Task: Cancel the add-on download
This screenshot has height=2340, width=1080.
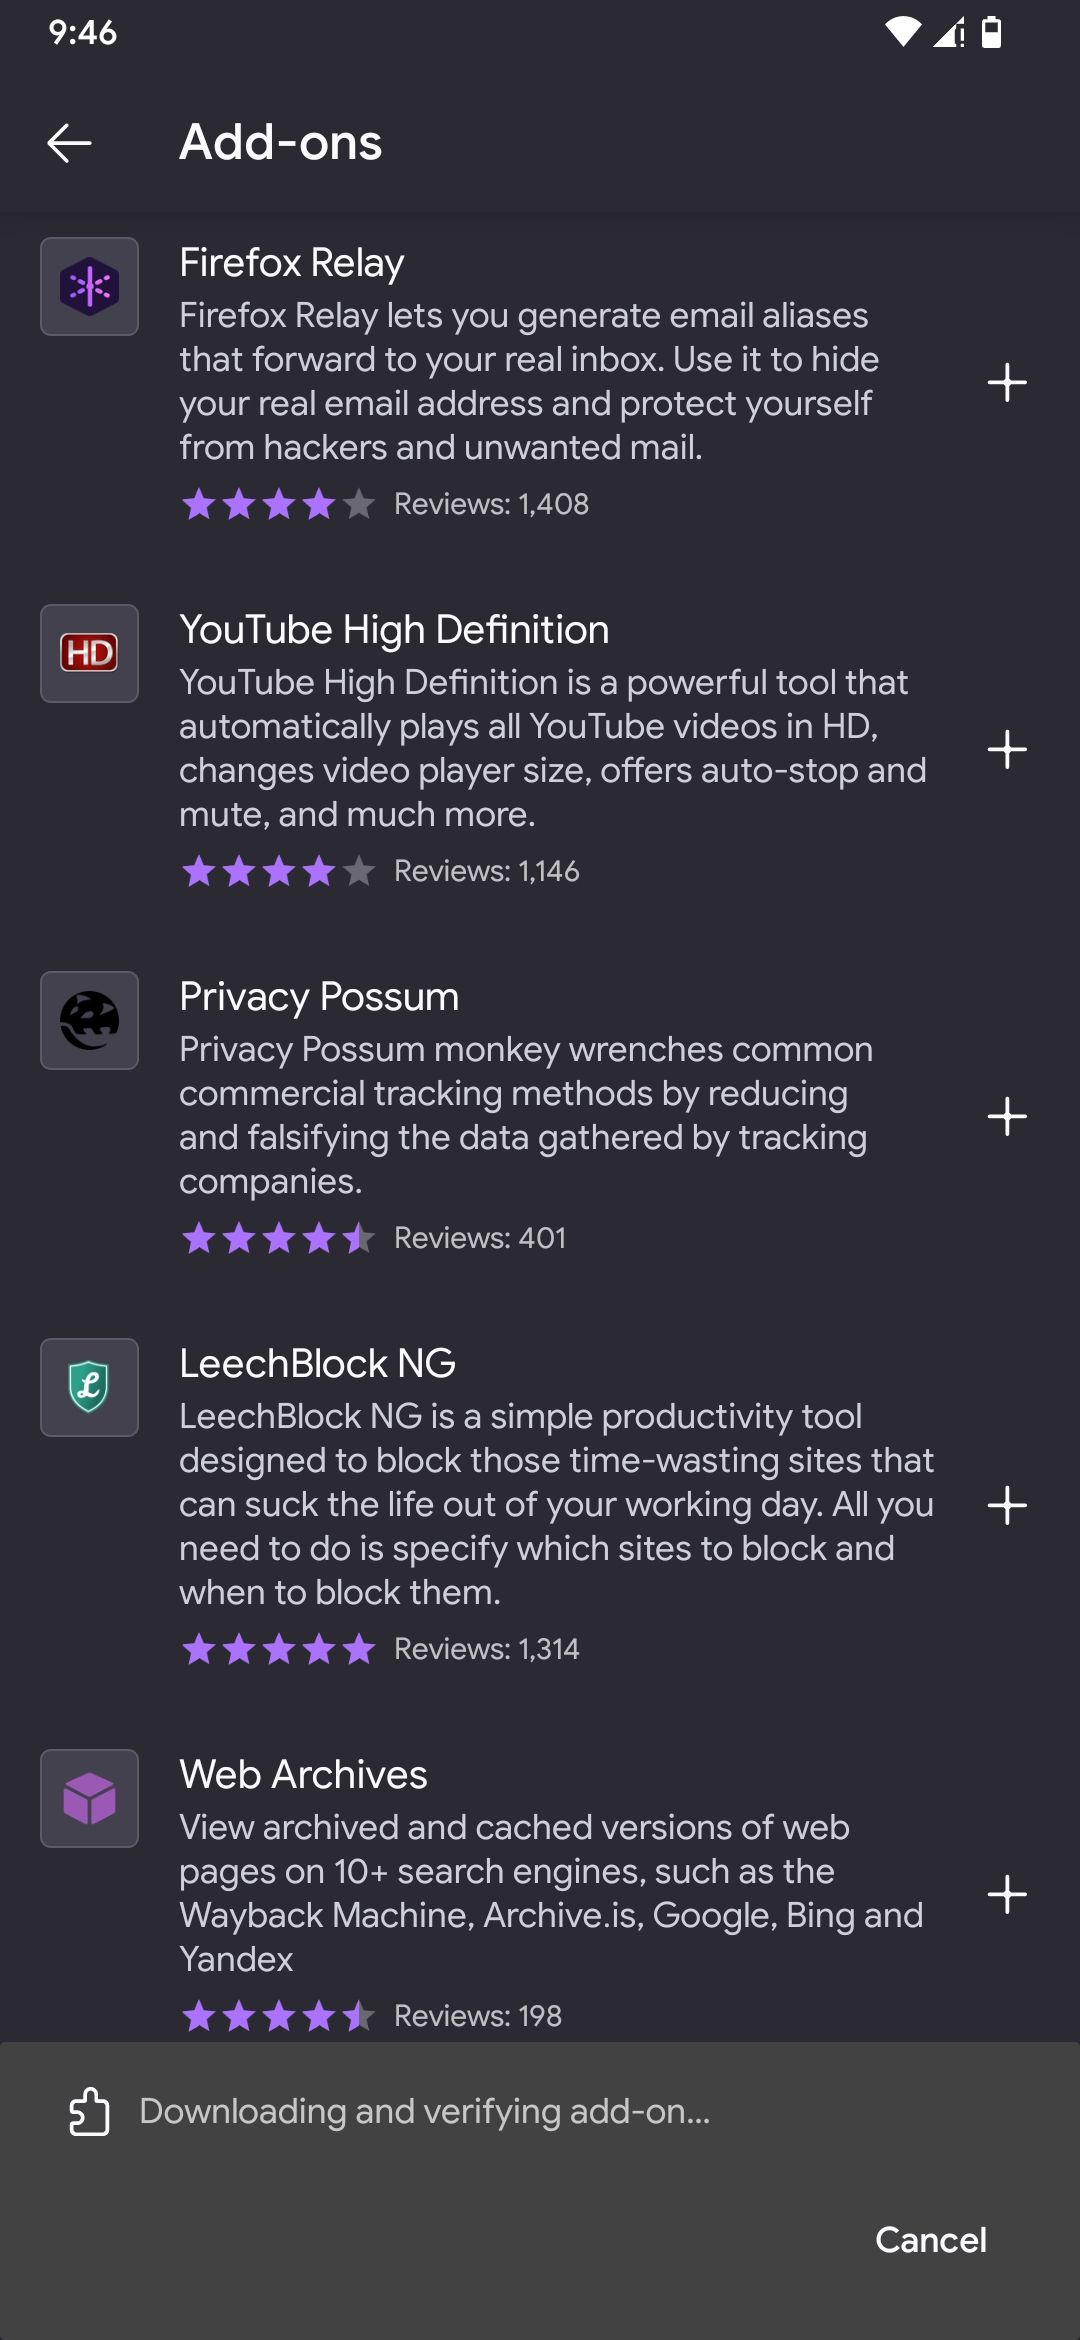Action: coord(930,2240)
